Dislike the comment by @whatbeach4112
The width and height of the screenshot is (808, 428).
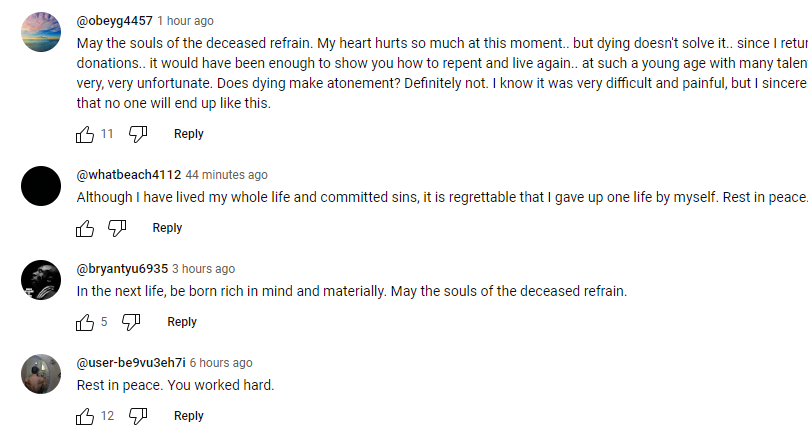117,228
